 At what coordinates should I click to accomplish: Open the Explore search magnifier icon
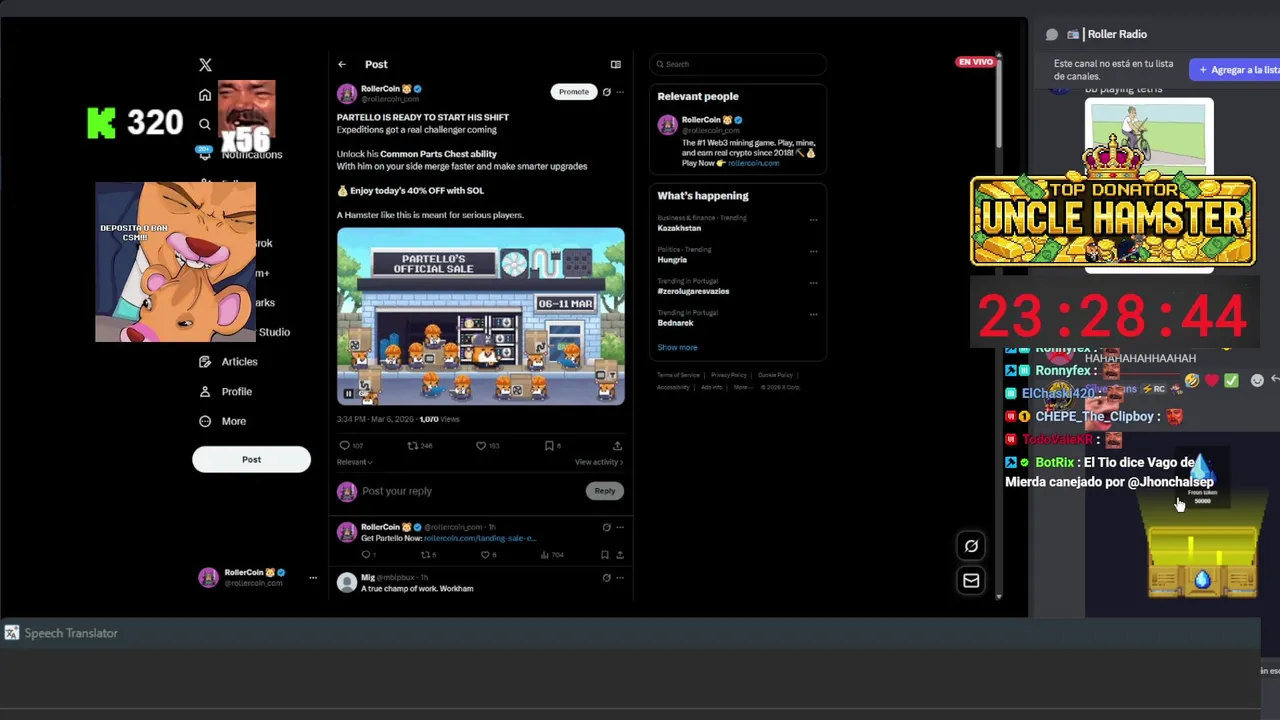pos(205,124)
